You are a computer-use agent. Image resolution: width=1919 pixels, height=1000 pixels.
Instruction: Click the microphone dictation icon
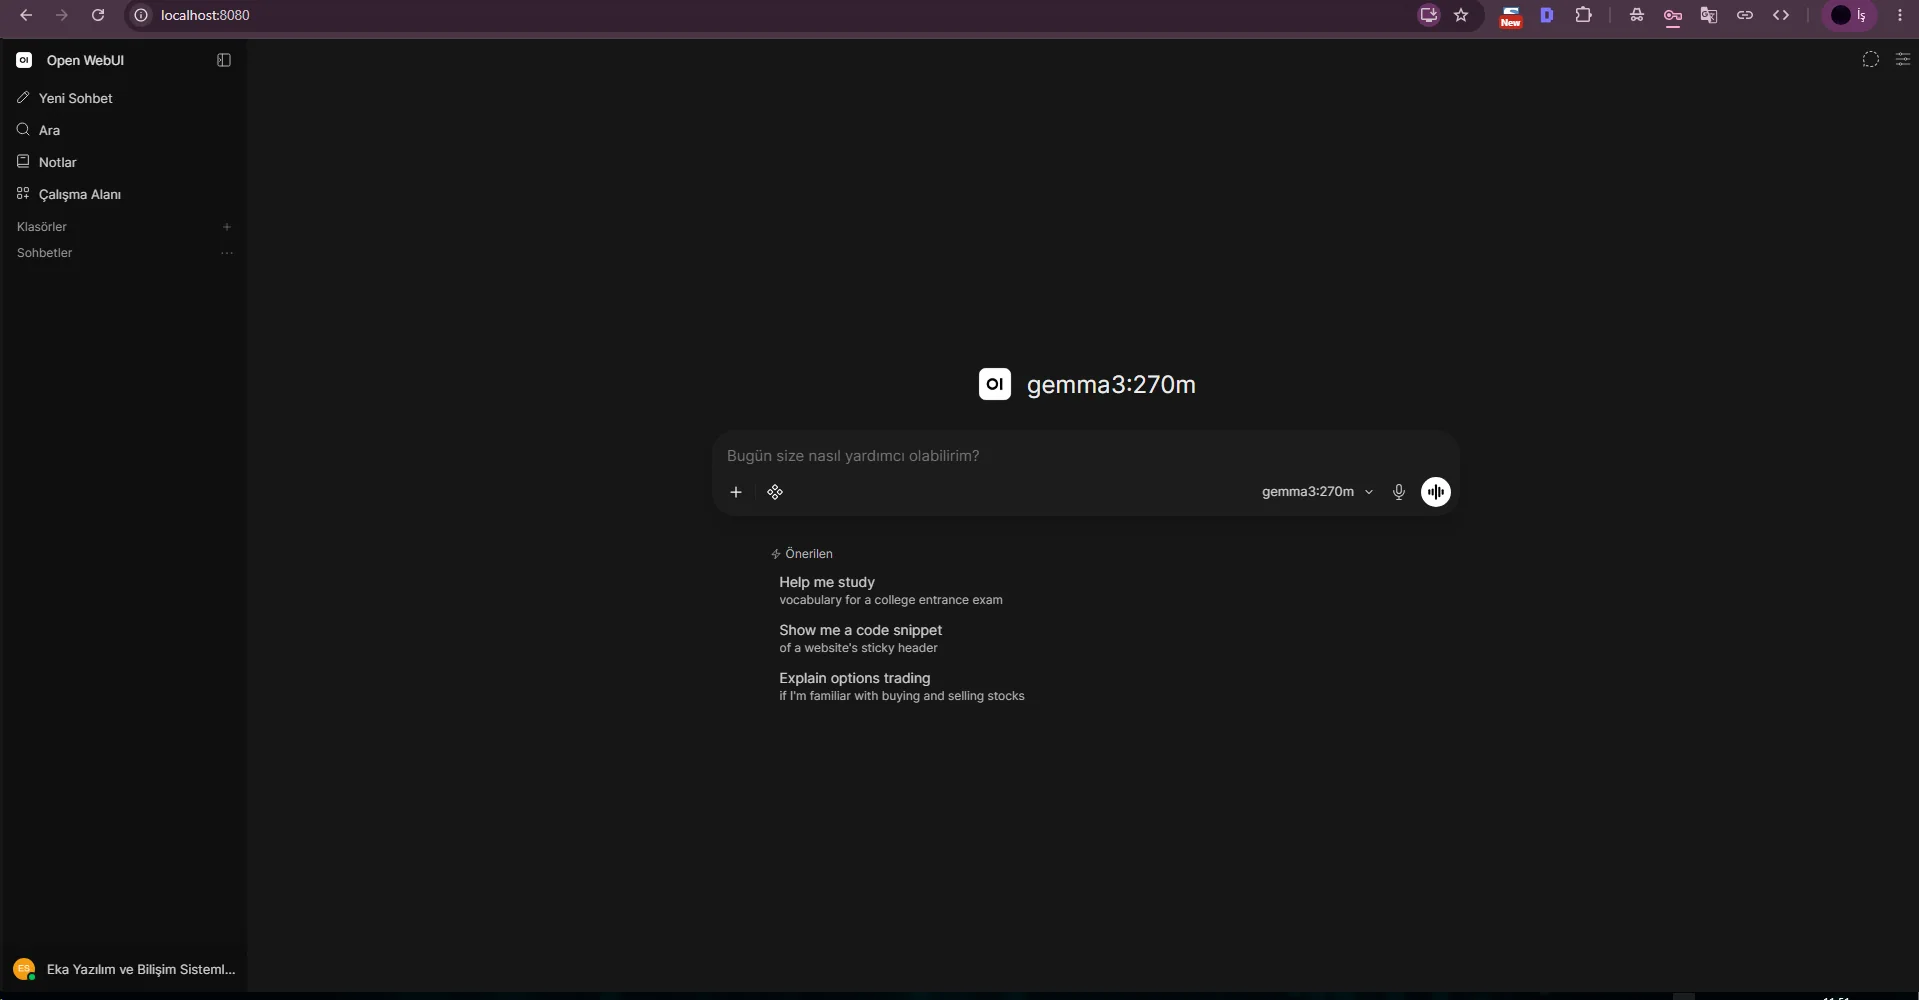1399,492
